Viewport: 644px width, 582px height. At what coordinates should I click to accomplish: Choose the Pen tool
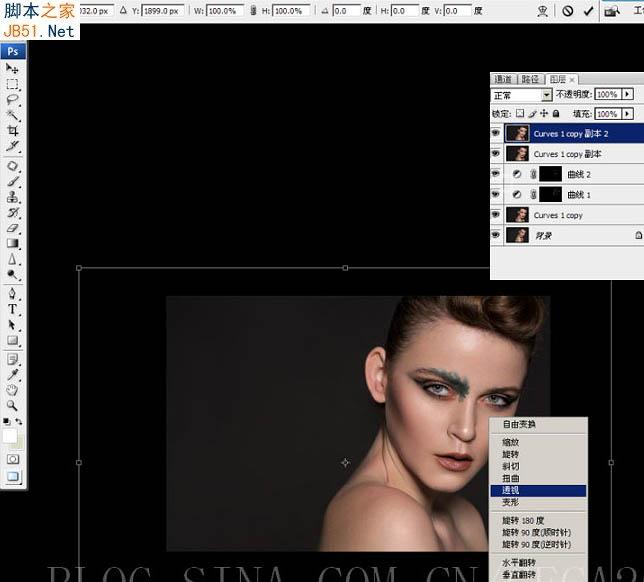click(13, 294)
